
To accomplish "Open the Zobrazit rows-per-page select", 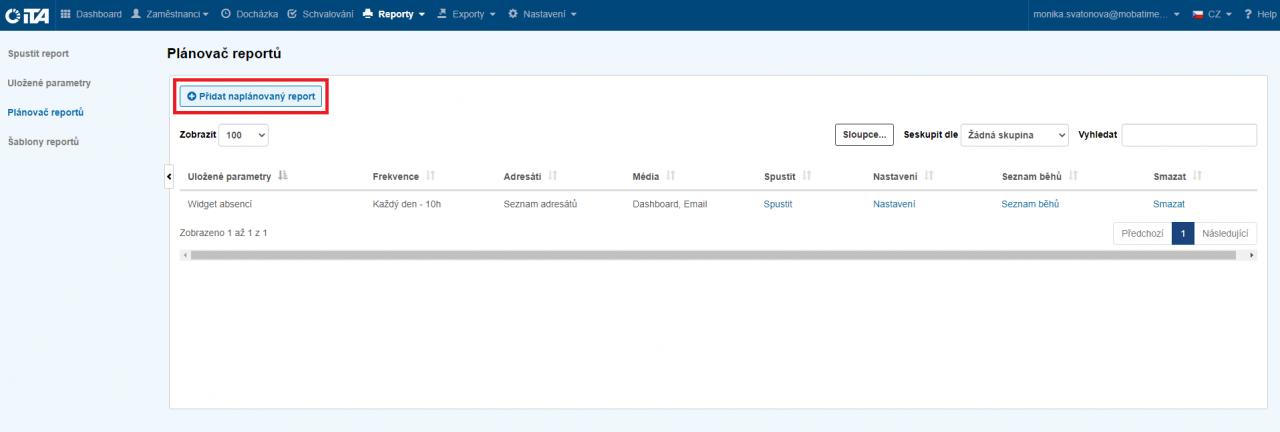I will (243, 135).
